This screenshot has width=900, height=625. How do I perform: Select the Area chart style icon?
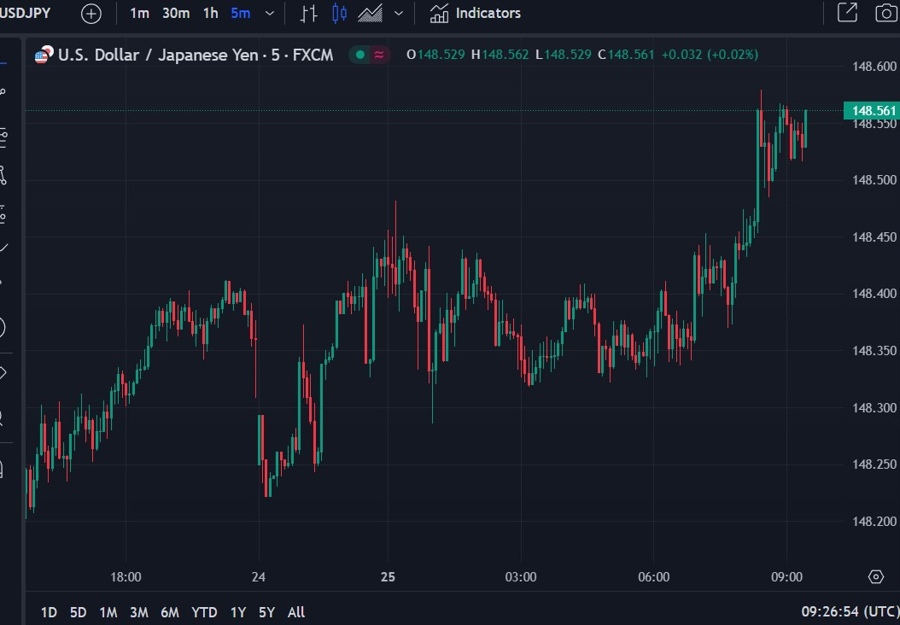370,13
